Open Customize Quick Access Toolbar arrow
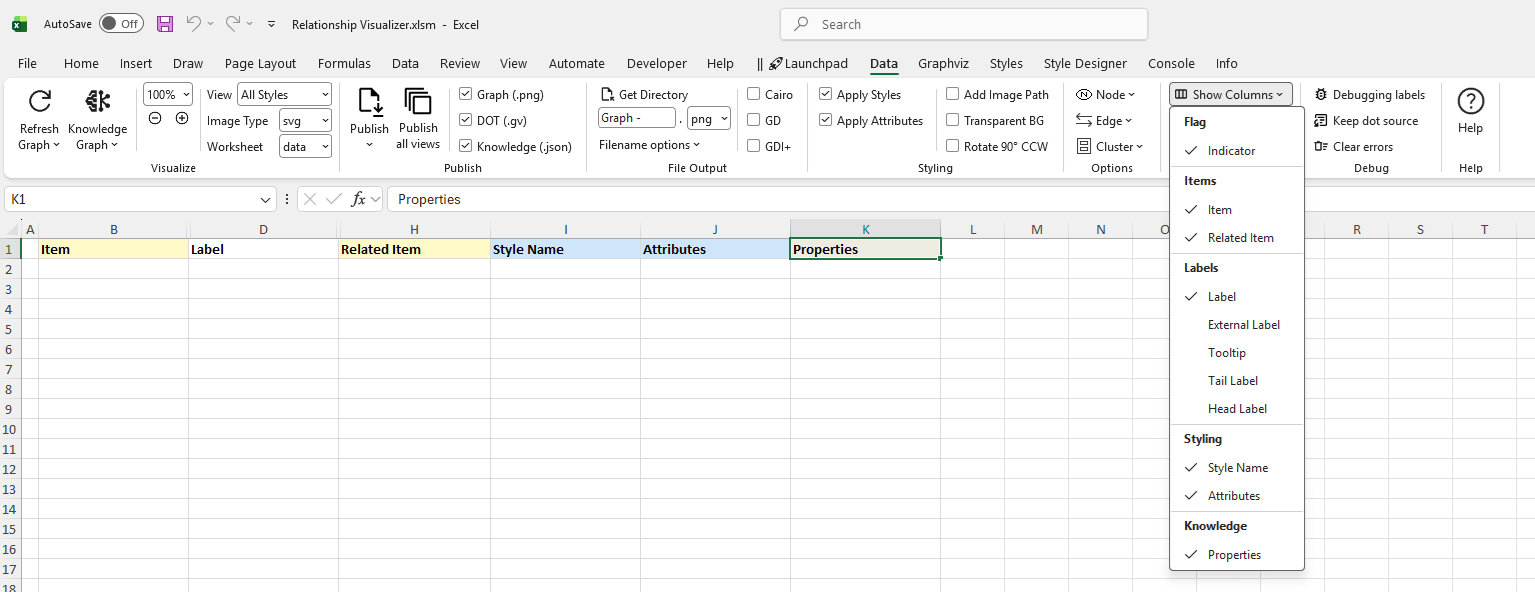Image resolution: width=1535 pixels, height=592 pixels. [271, 24]
